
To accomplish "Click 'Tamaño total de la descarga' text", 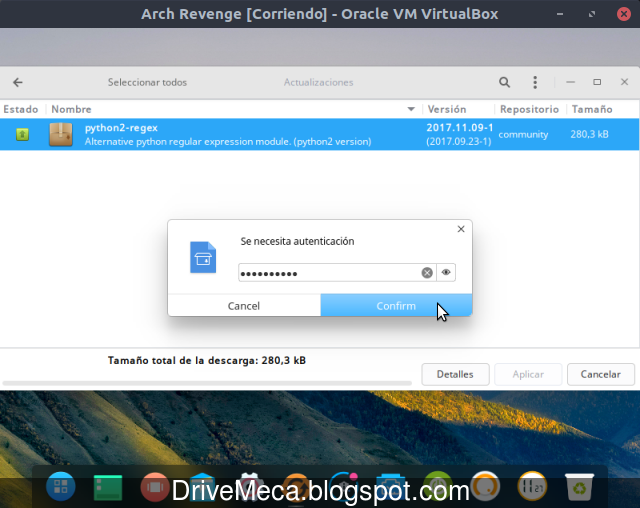I will pos(182,360).
